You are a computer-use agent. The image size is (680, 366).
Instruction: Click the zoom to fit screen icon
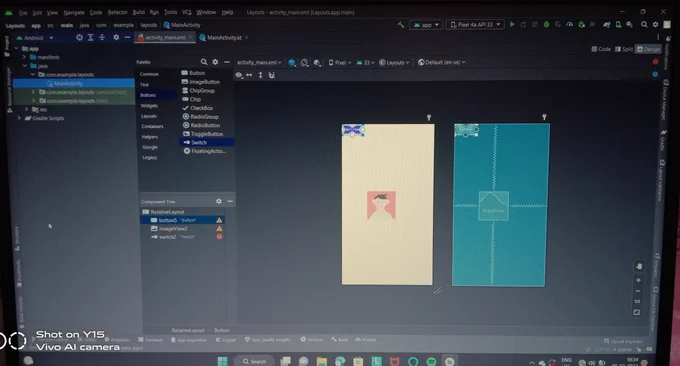[637, 312]
